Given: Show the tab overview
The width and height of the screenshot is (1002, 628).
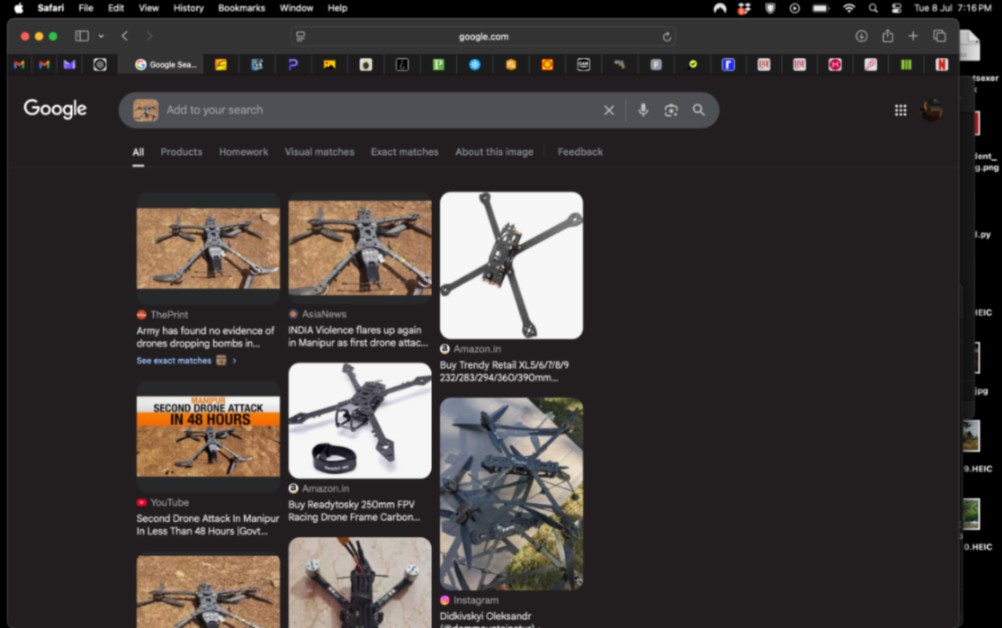Looking at the screenshot, I should pyautogui.click(x=939, y=36).
